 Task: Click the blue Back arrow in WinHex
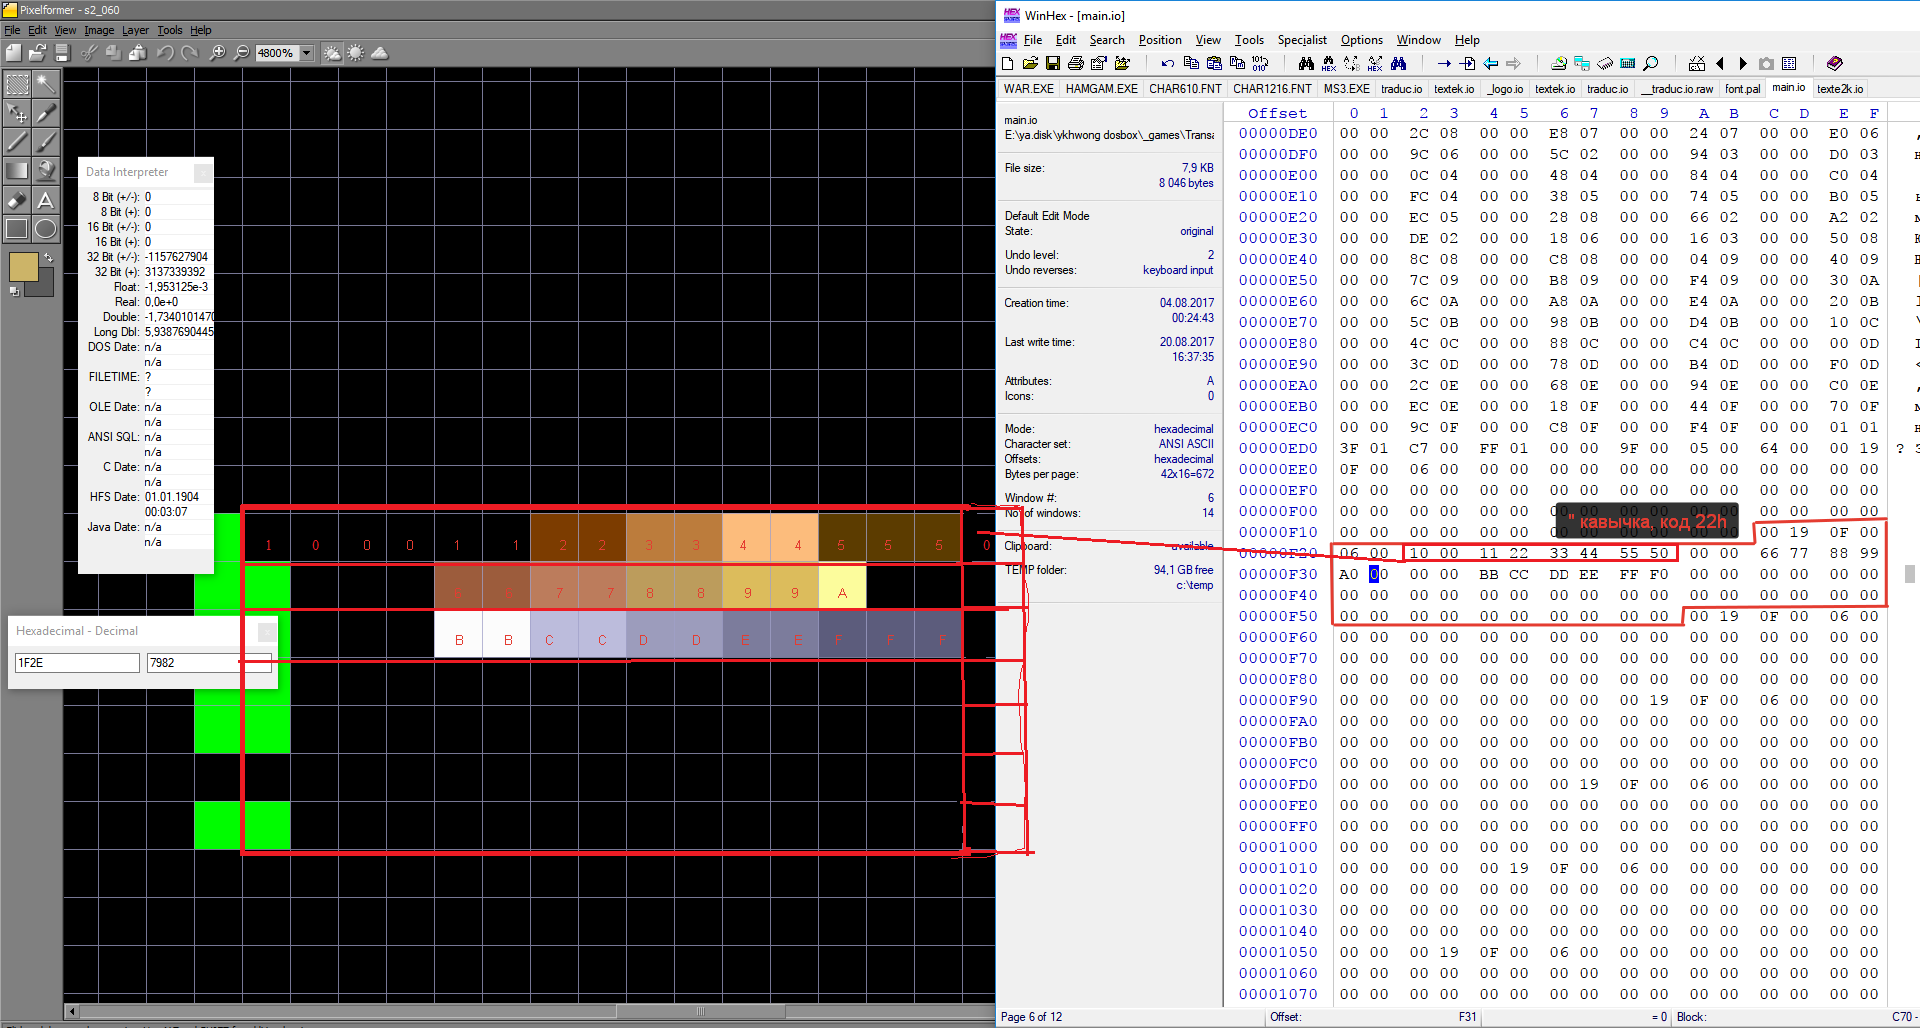pyautogui.click(x=1491, y=63)
